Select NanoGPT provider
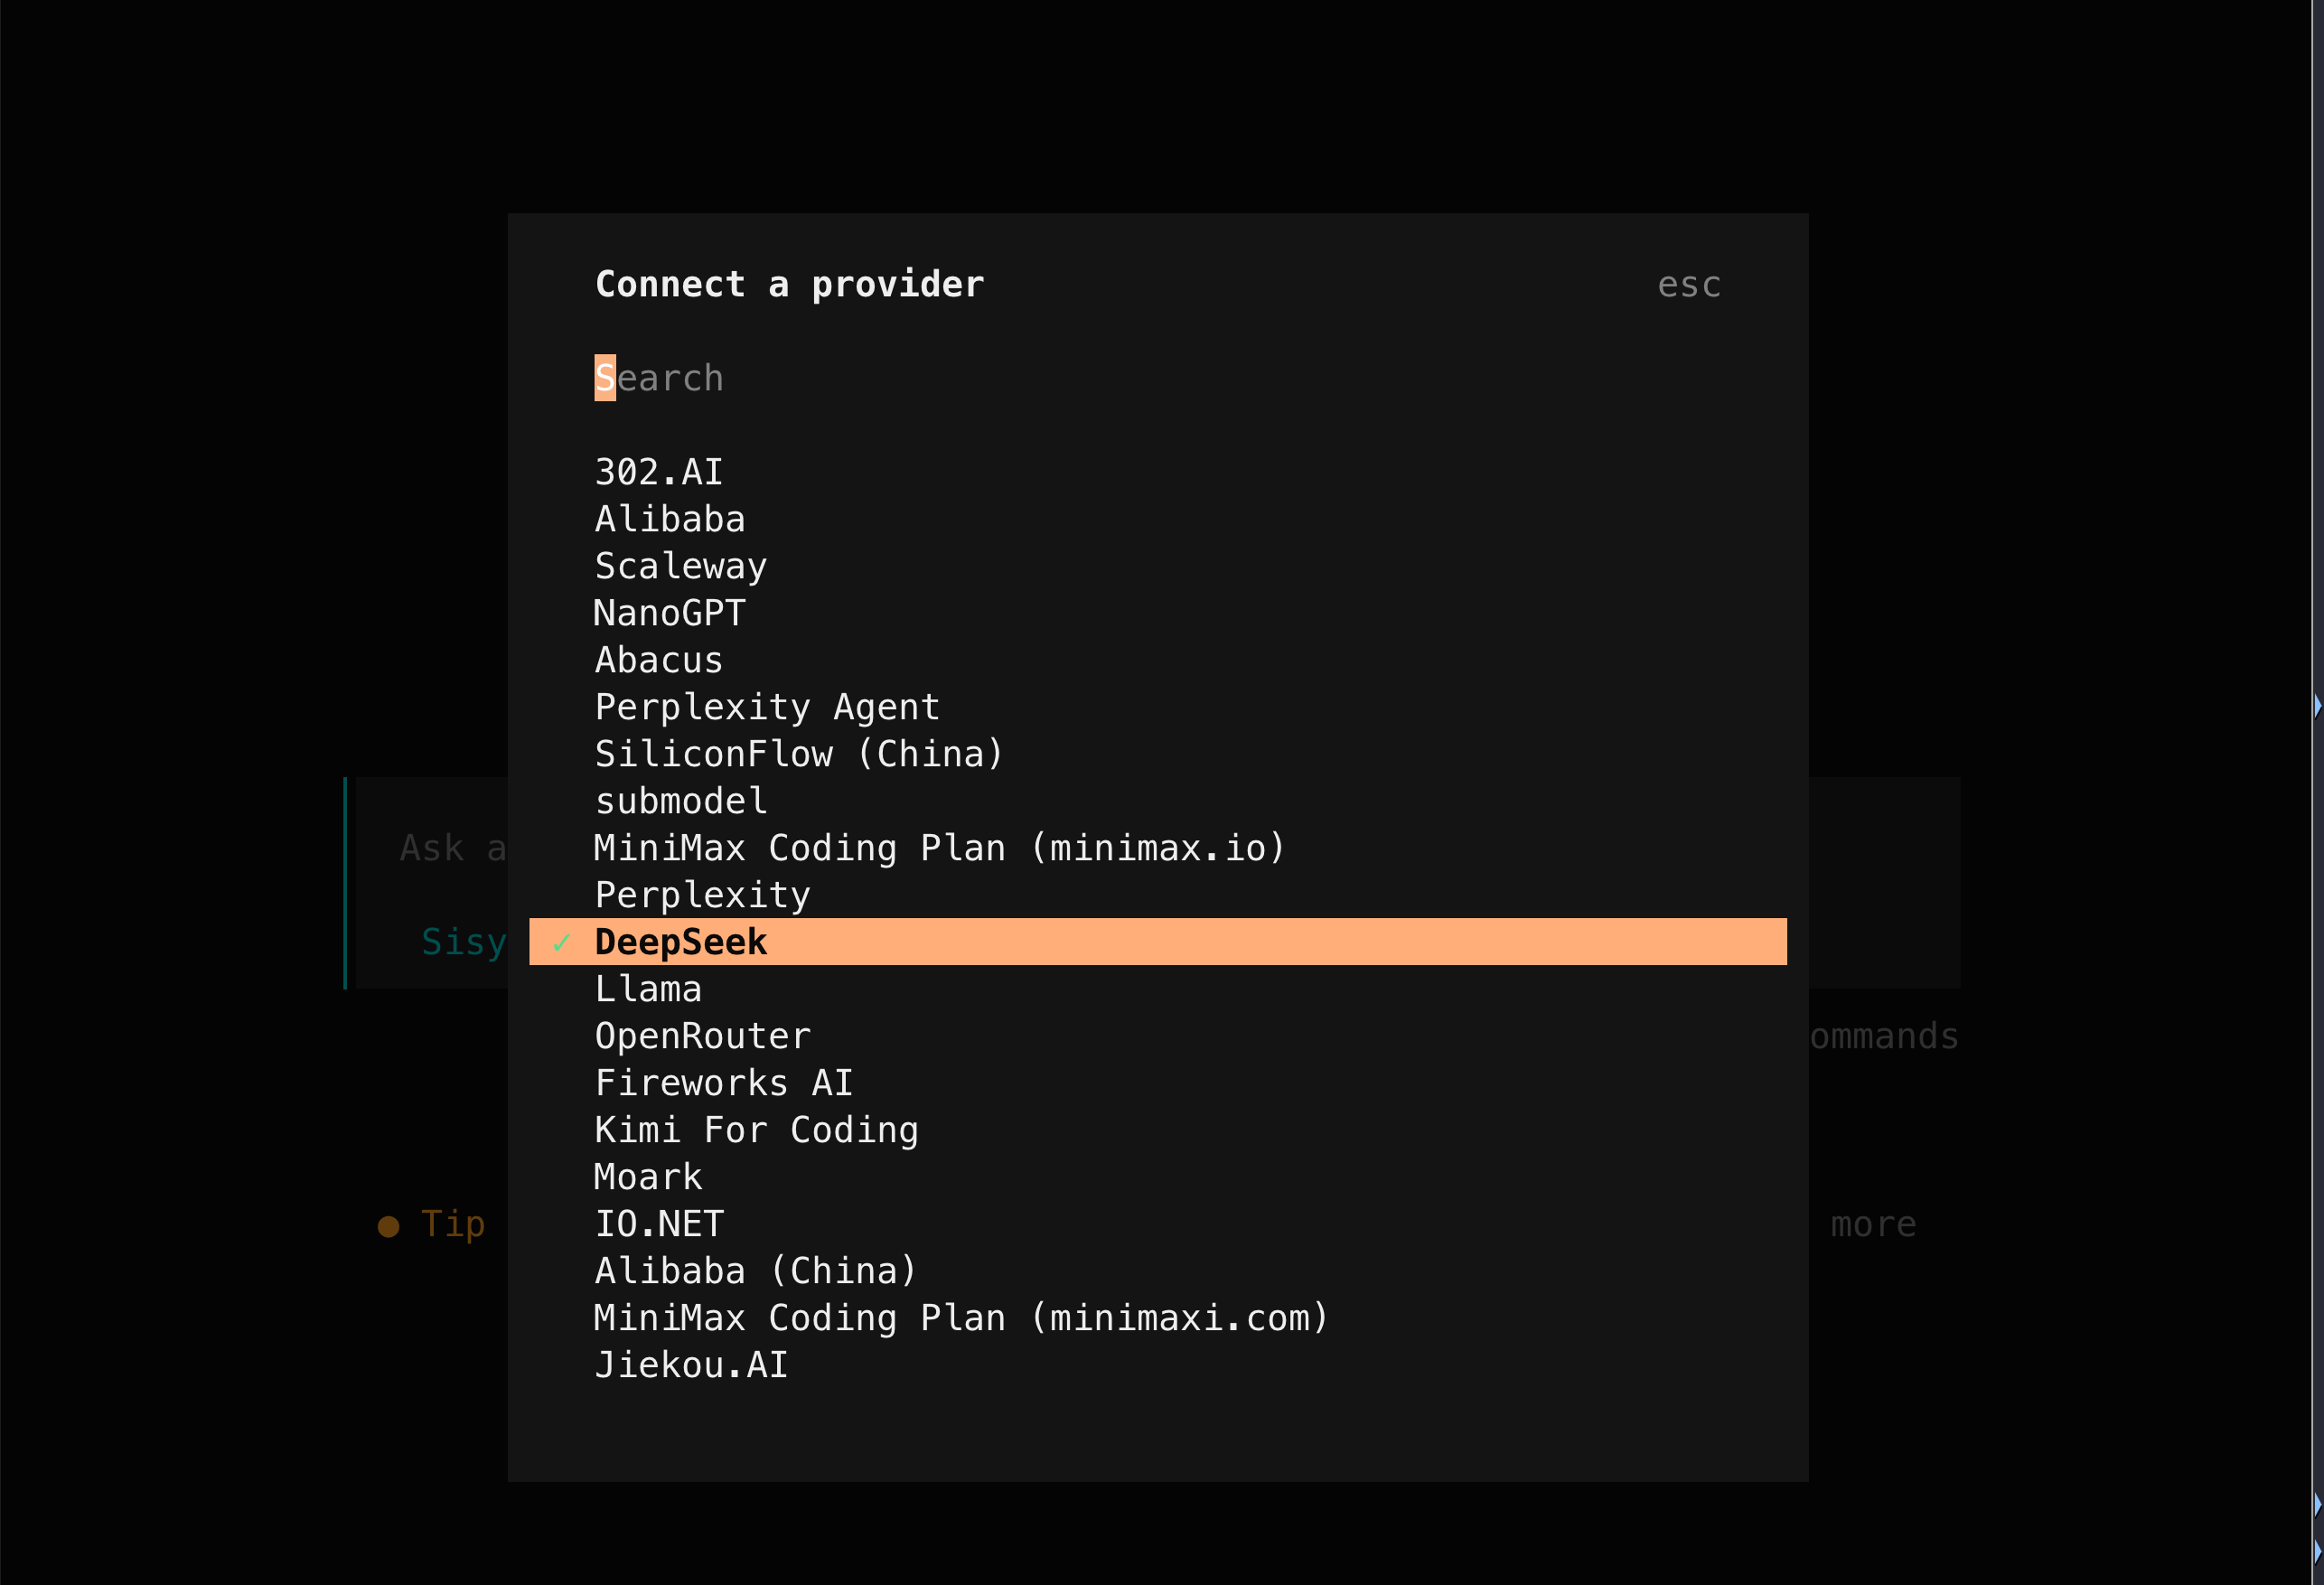This screenshot has height=1585, width=2324. tap(669, 613)
